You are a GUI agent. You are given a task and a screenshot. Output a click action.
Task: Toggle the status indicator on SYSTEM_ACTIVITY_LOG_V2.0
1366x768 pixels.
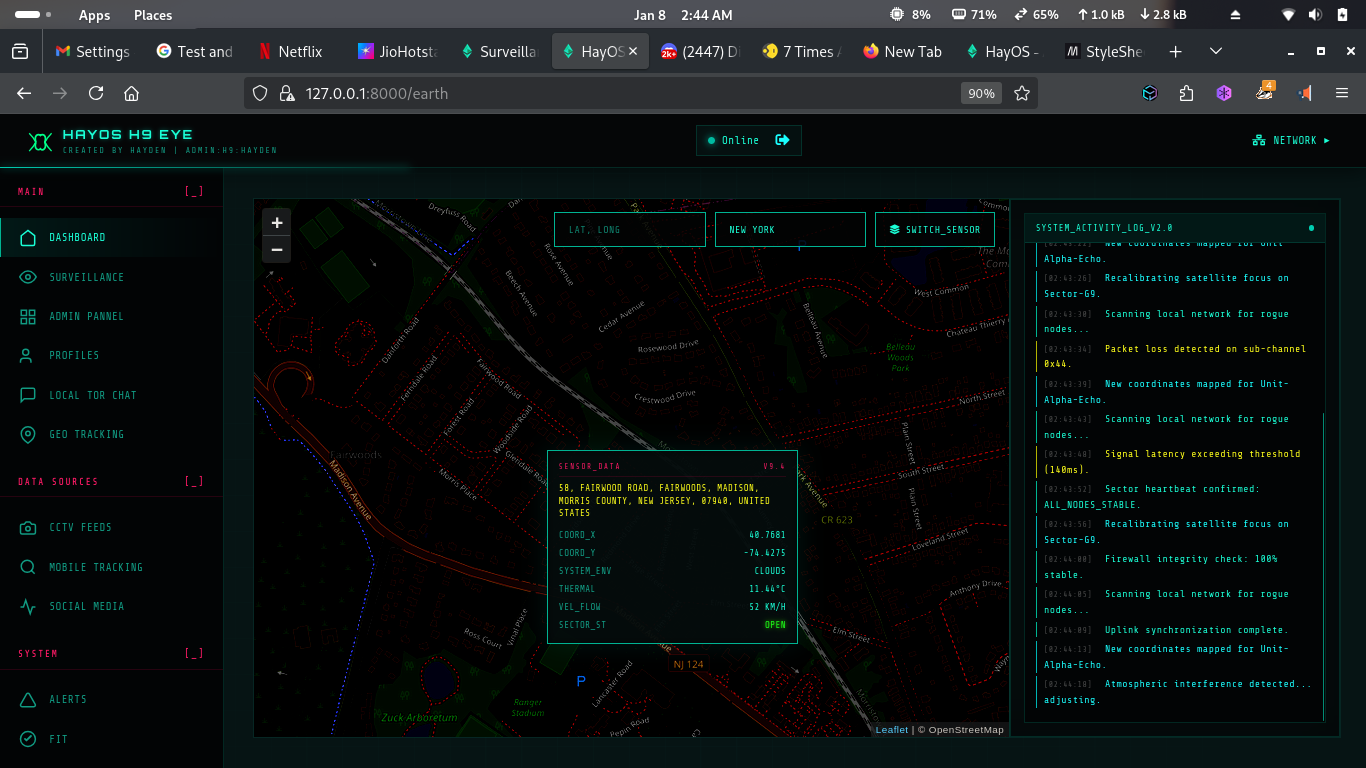(1311, 228)
